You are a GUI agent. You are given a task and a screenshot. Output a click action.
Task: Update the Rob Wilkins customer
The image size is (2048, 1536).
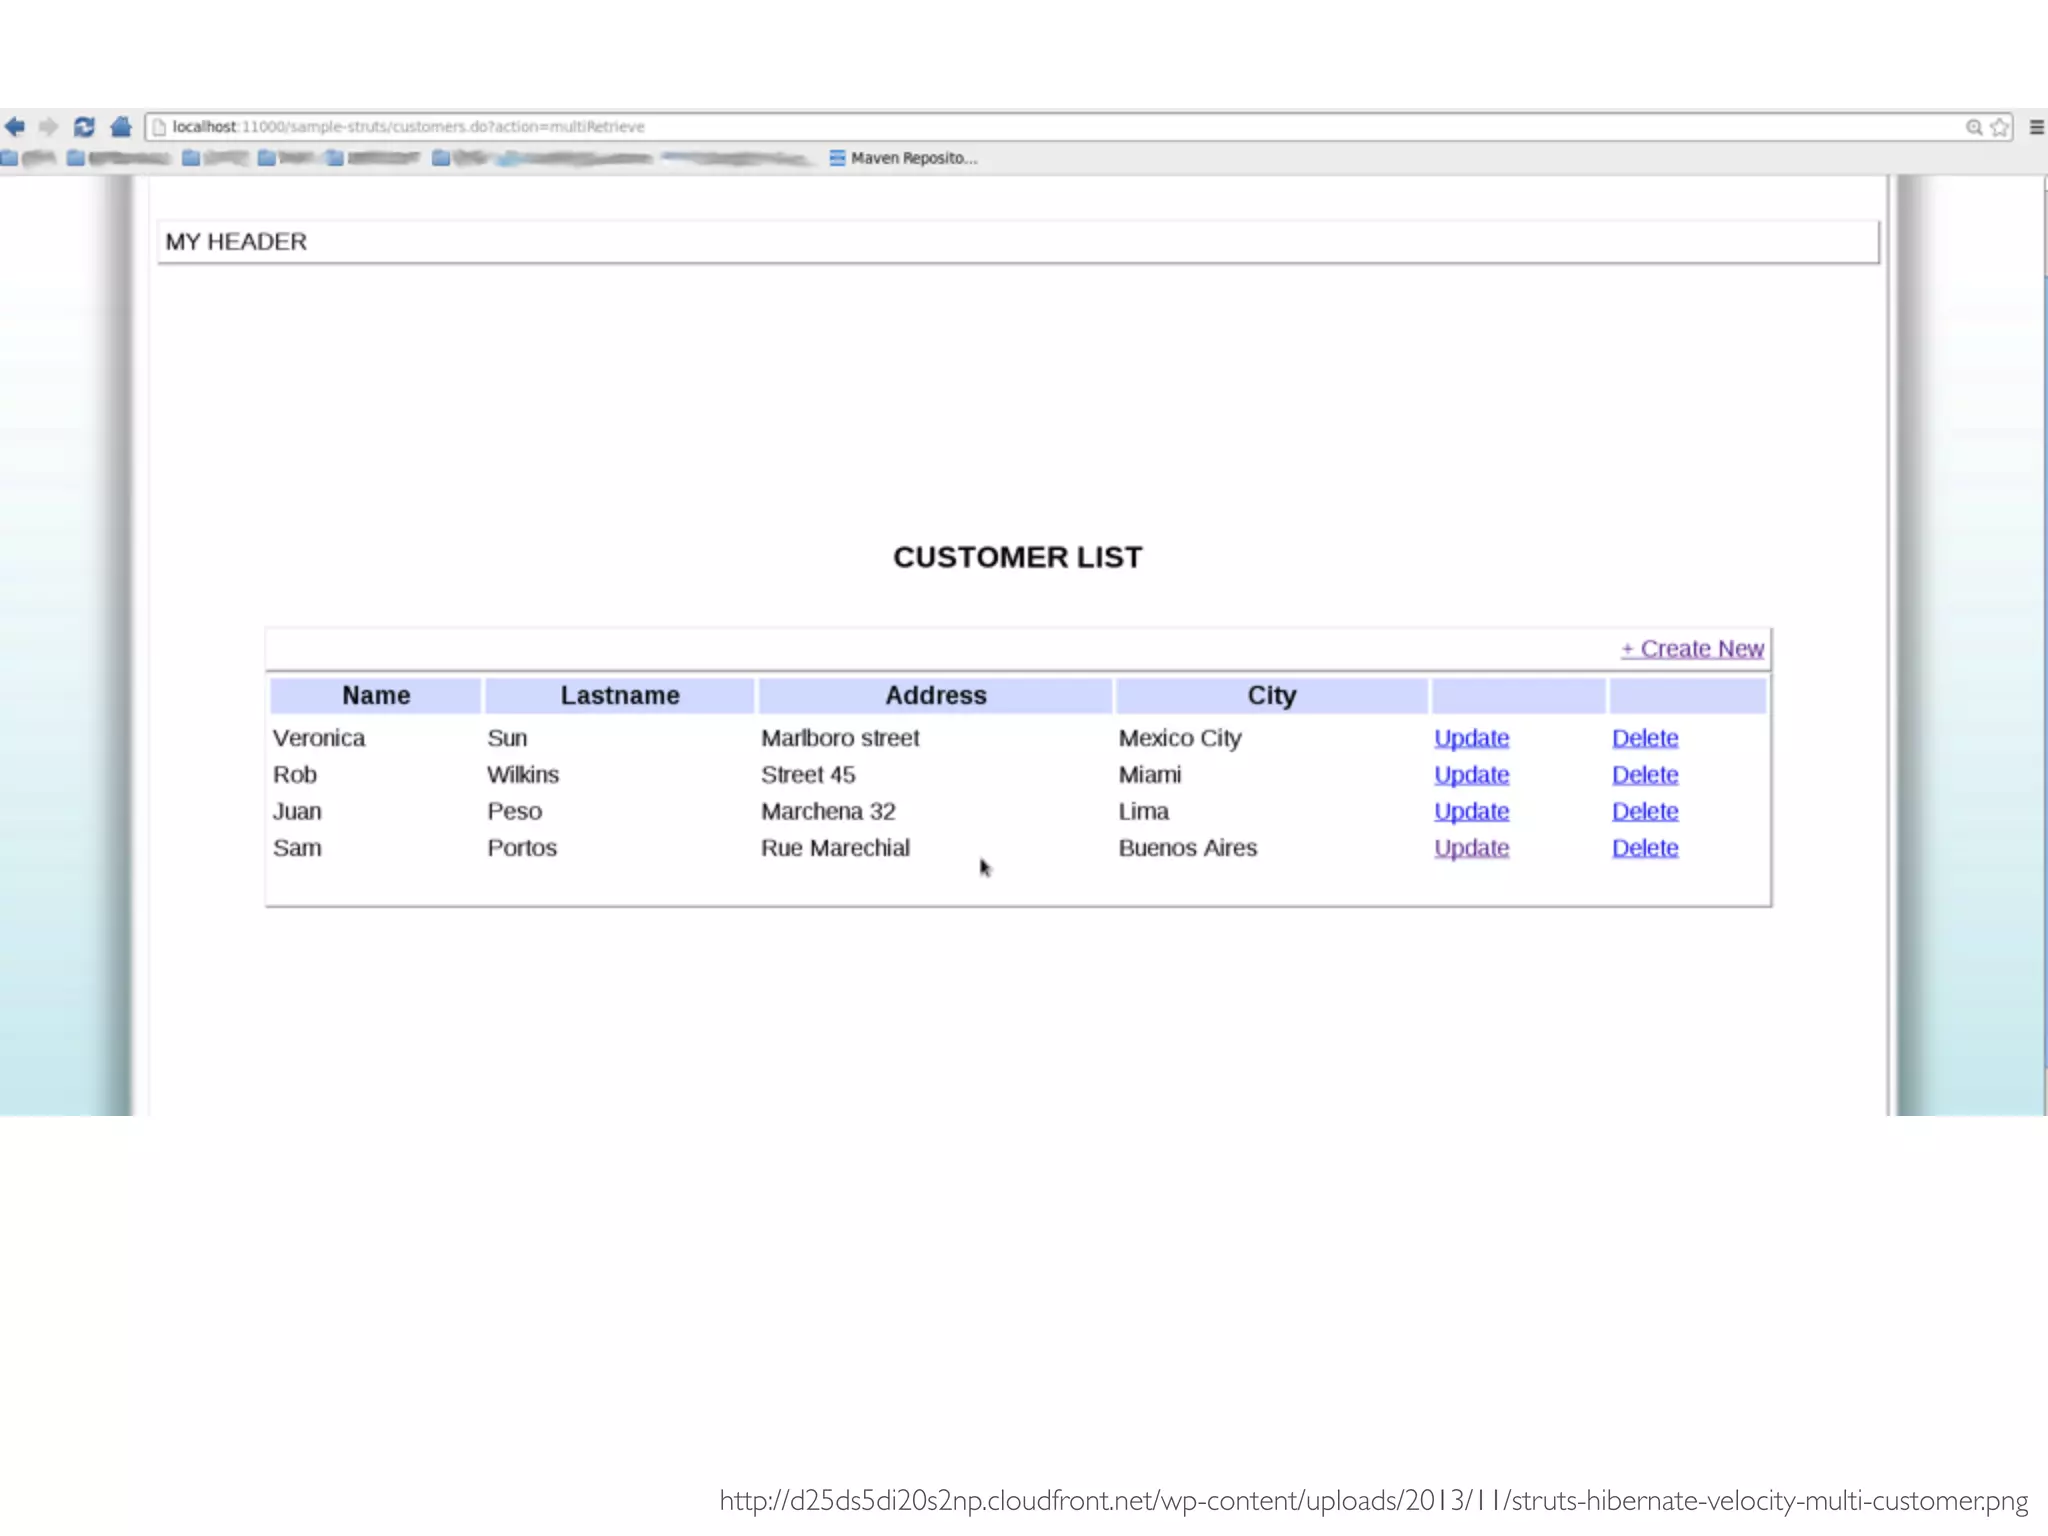pyautogui.click(x=1471, y=775)
